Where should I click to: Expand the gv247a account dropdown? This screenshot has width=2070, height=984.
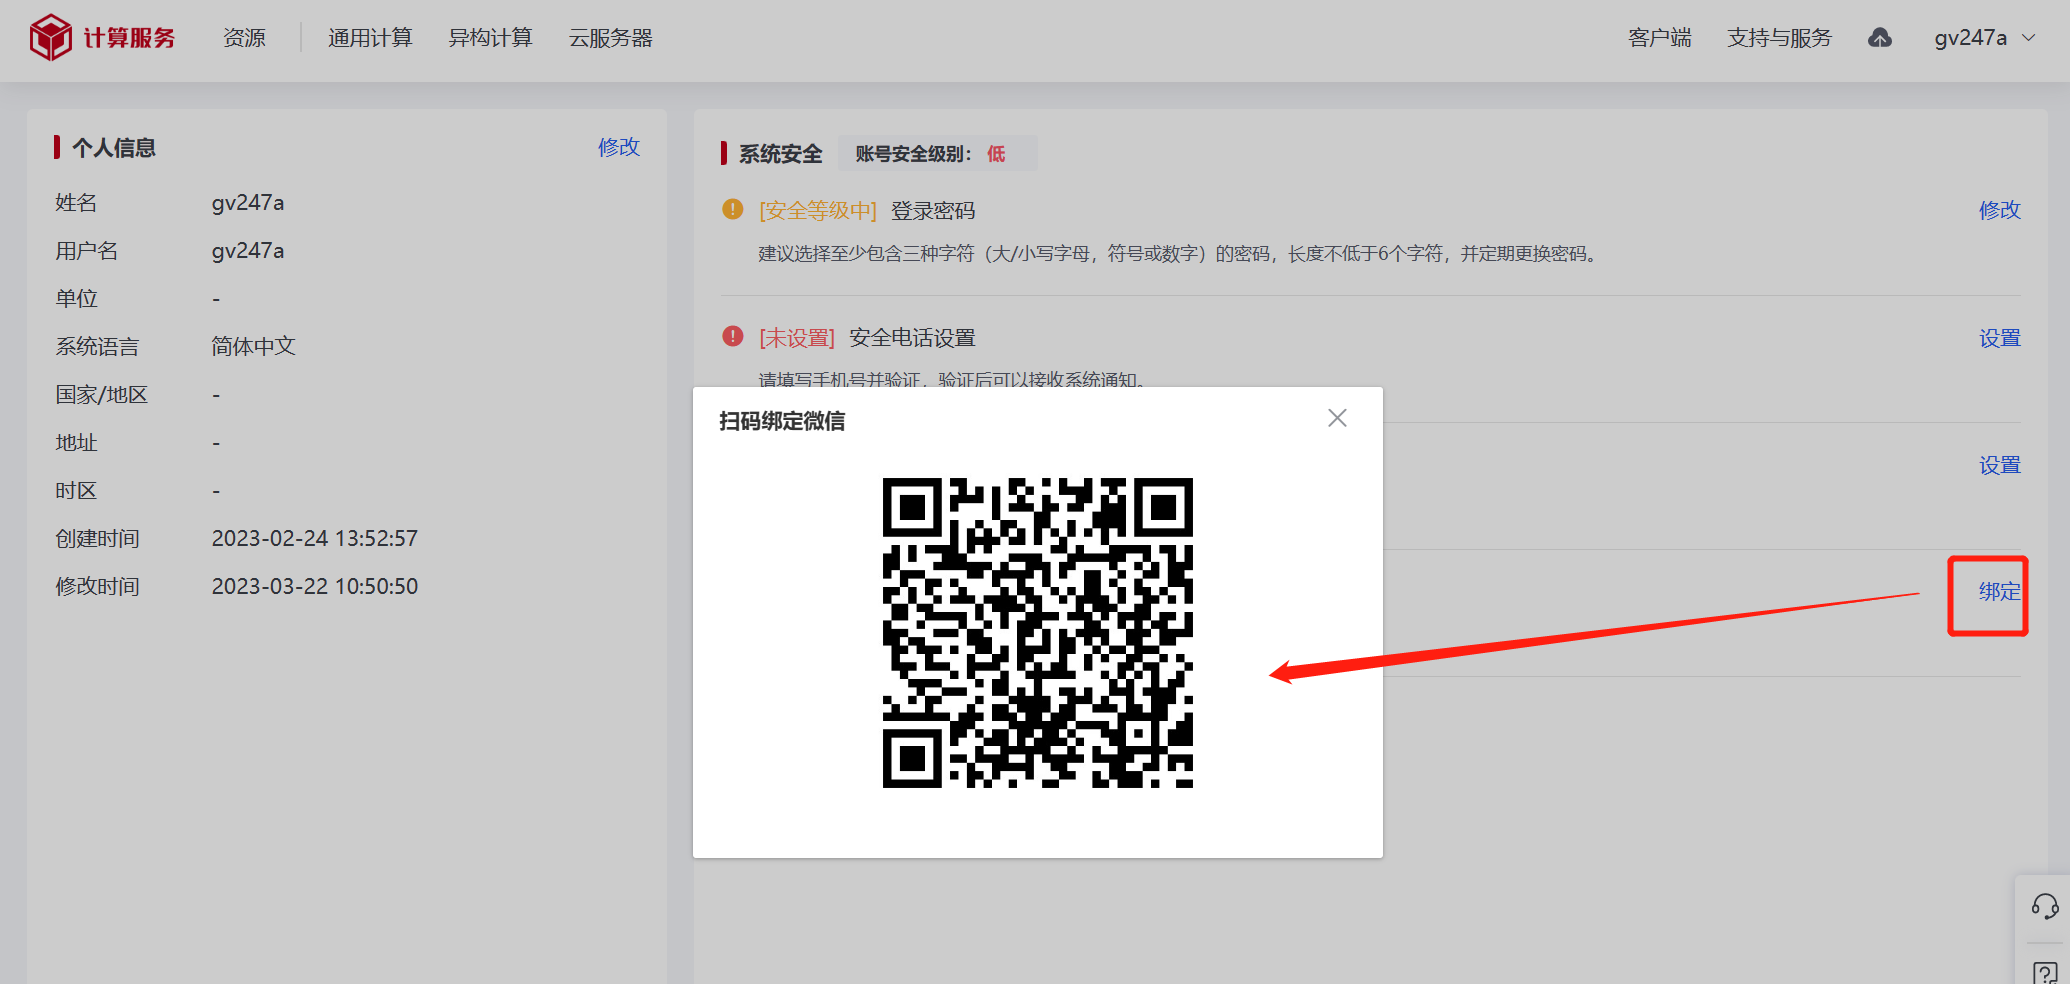pyautogui.click(x=1984, y=38)
